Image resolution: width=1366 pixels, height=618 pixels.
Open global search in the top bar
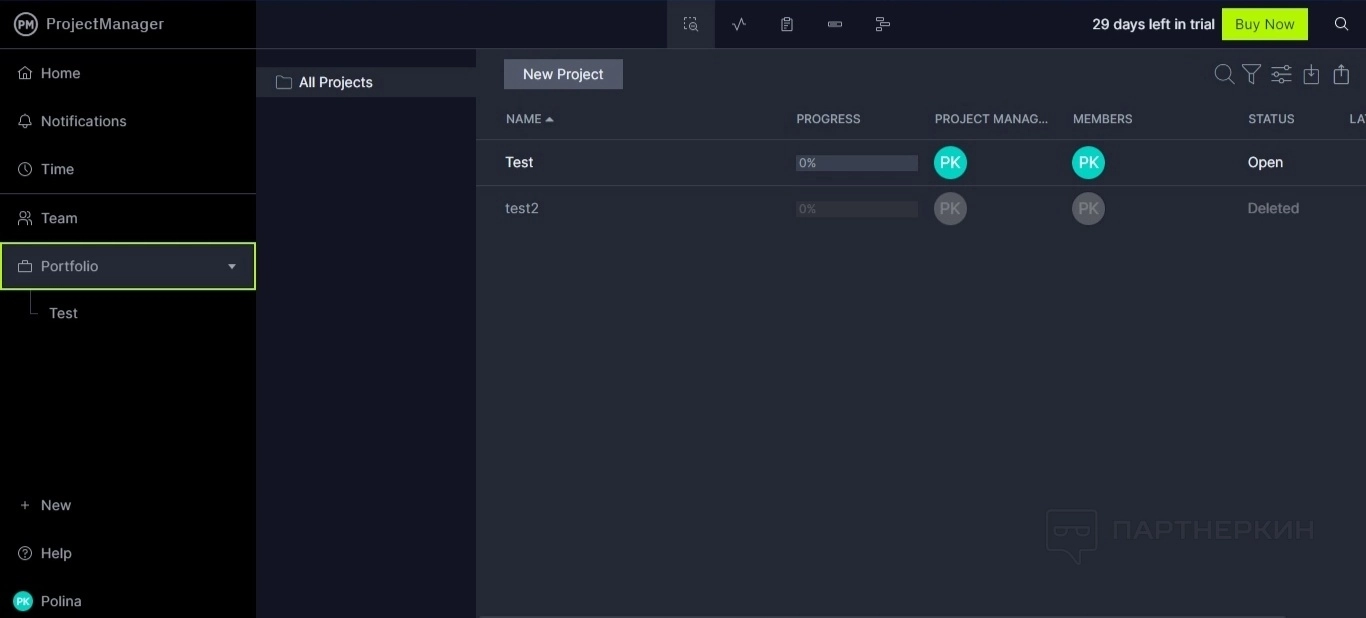(1342, 24)
